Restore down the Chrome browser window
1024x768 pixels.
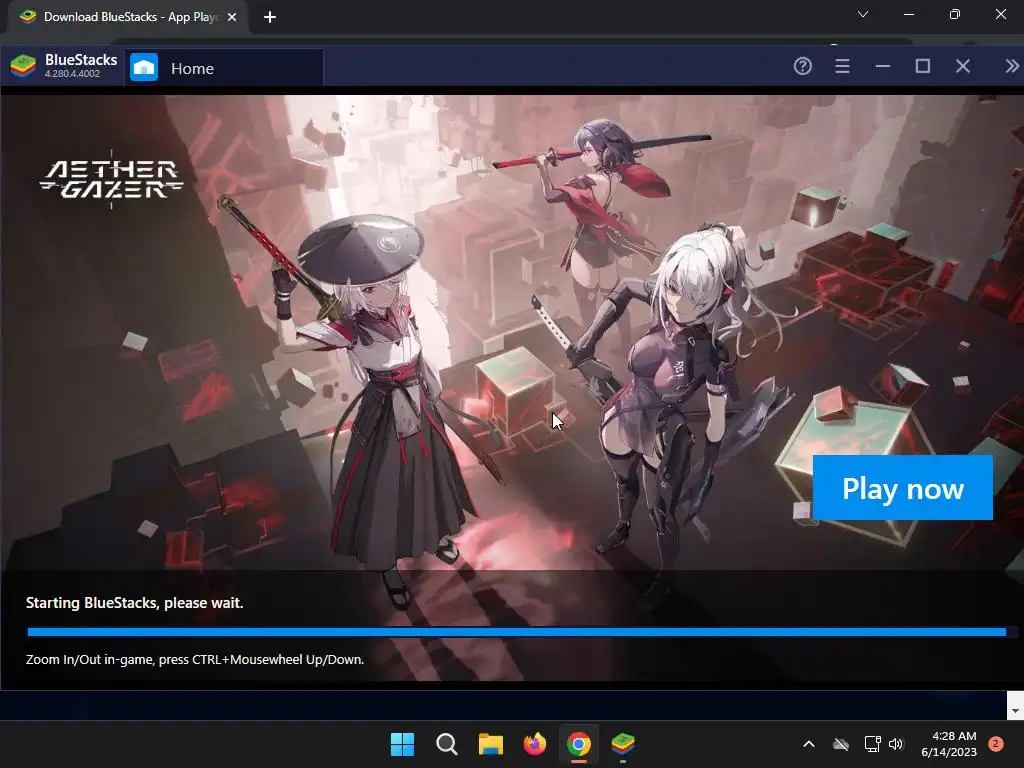click(955, 14)
